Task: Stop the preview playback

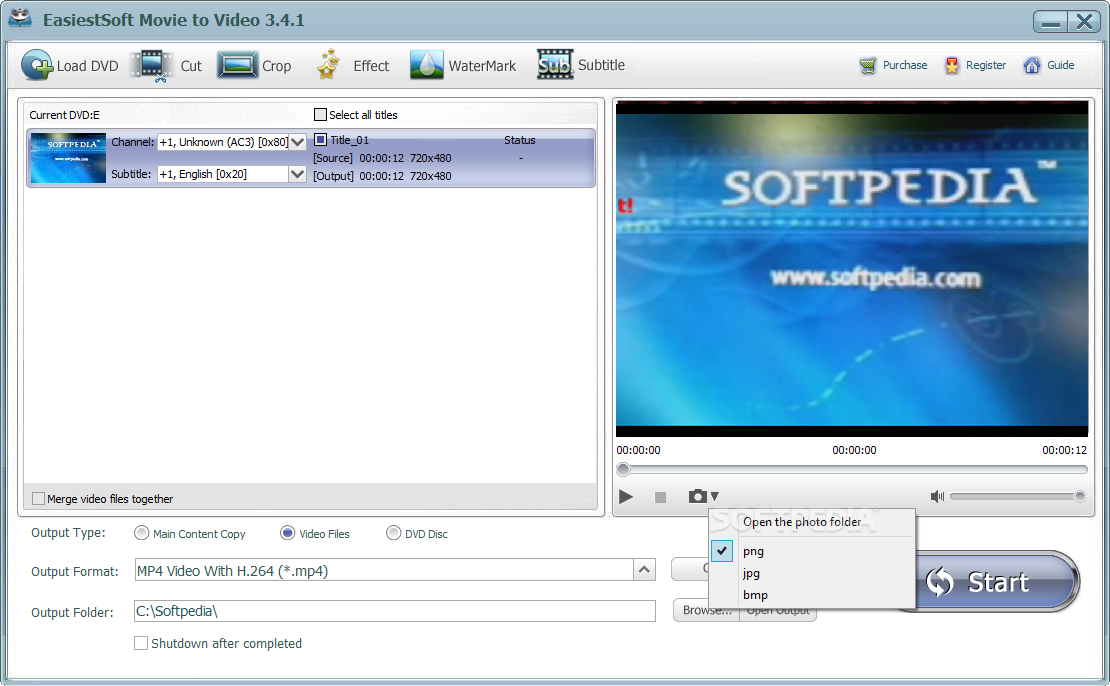Action: (660, 498)
